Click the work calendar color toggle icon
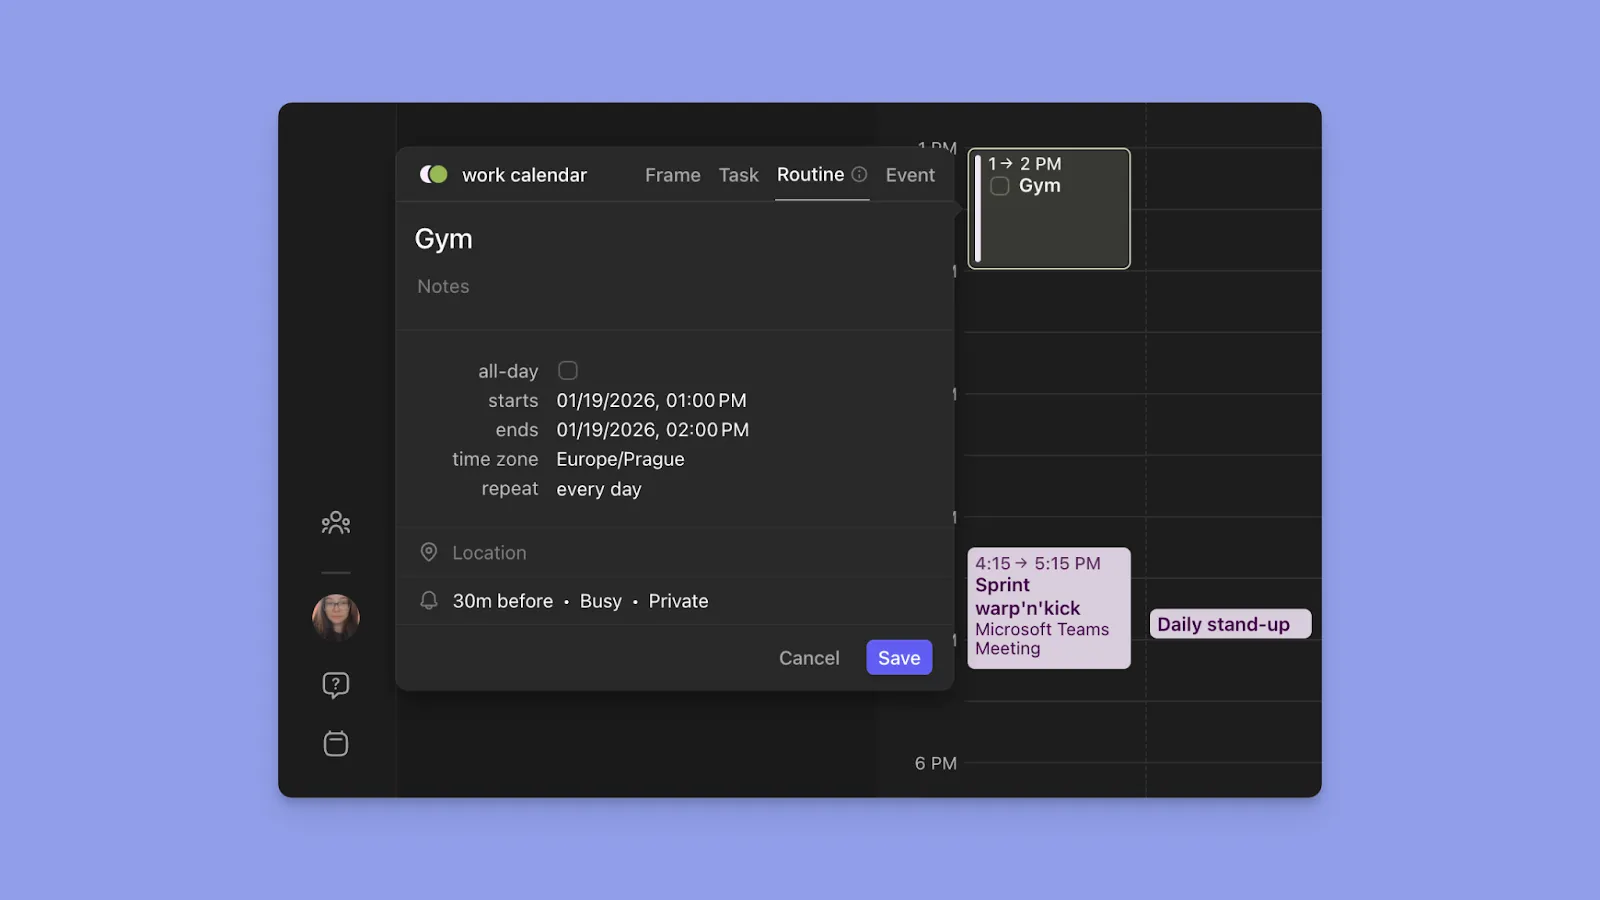 coord(433,174)
